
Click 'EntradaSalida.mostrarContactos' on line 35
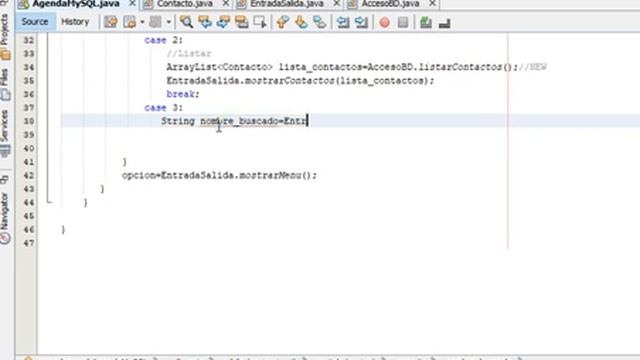251,81
